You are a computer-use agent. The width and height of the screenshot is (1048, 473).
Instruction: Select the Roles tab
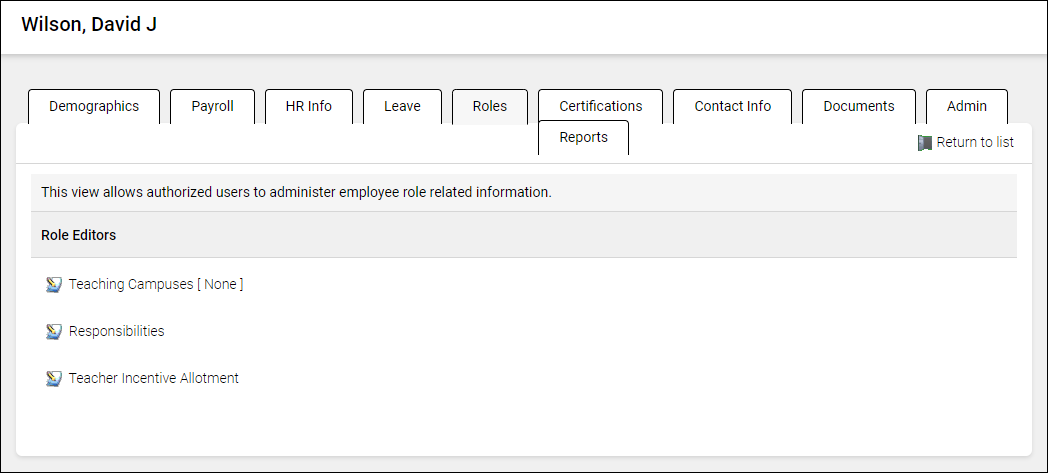coord(490,107)
